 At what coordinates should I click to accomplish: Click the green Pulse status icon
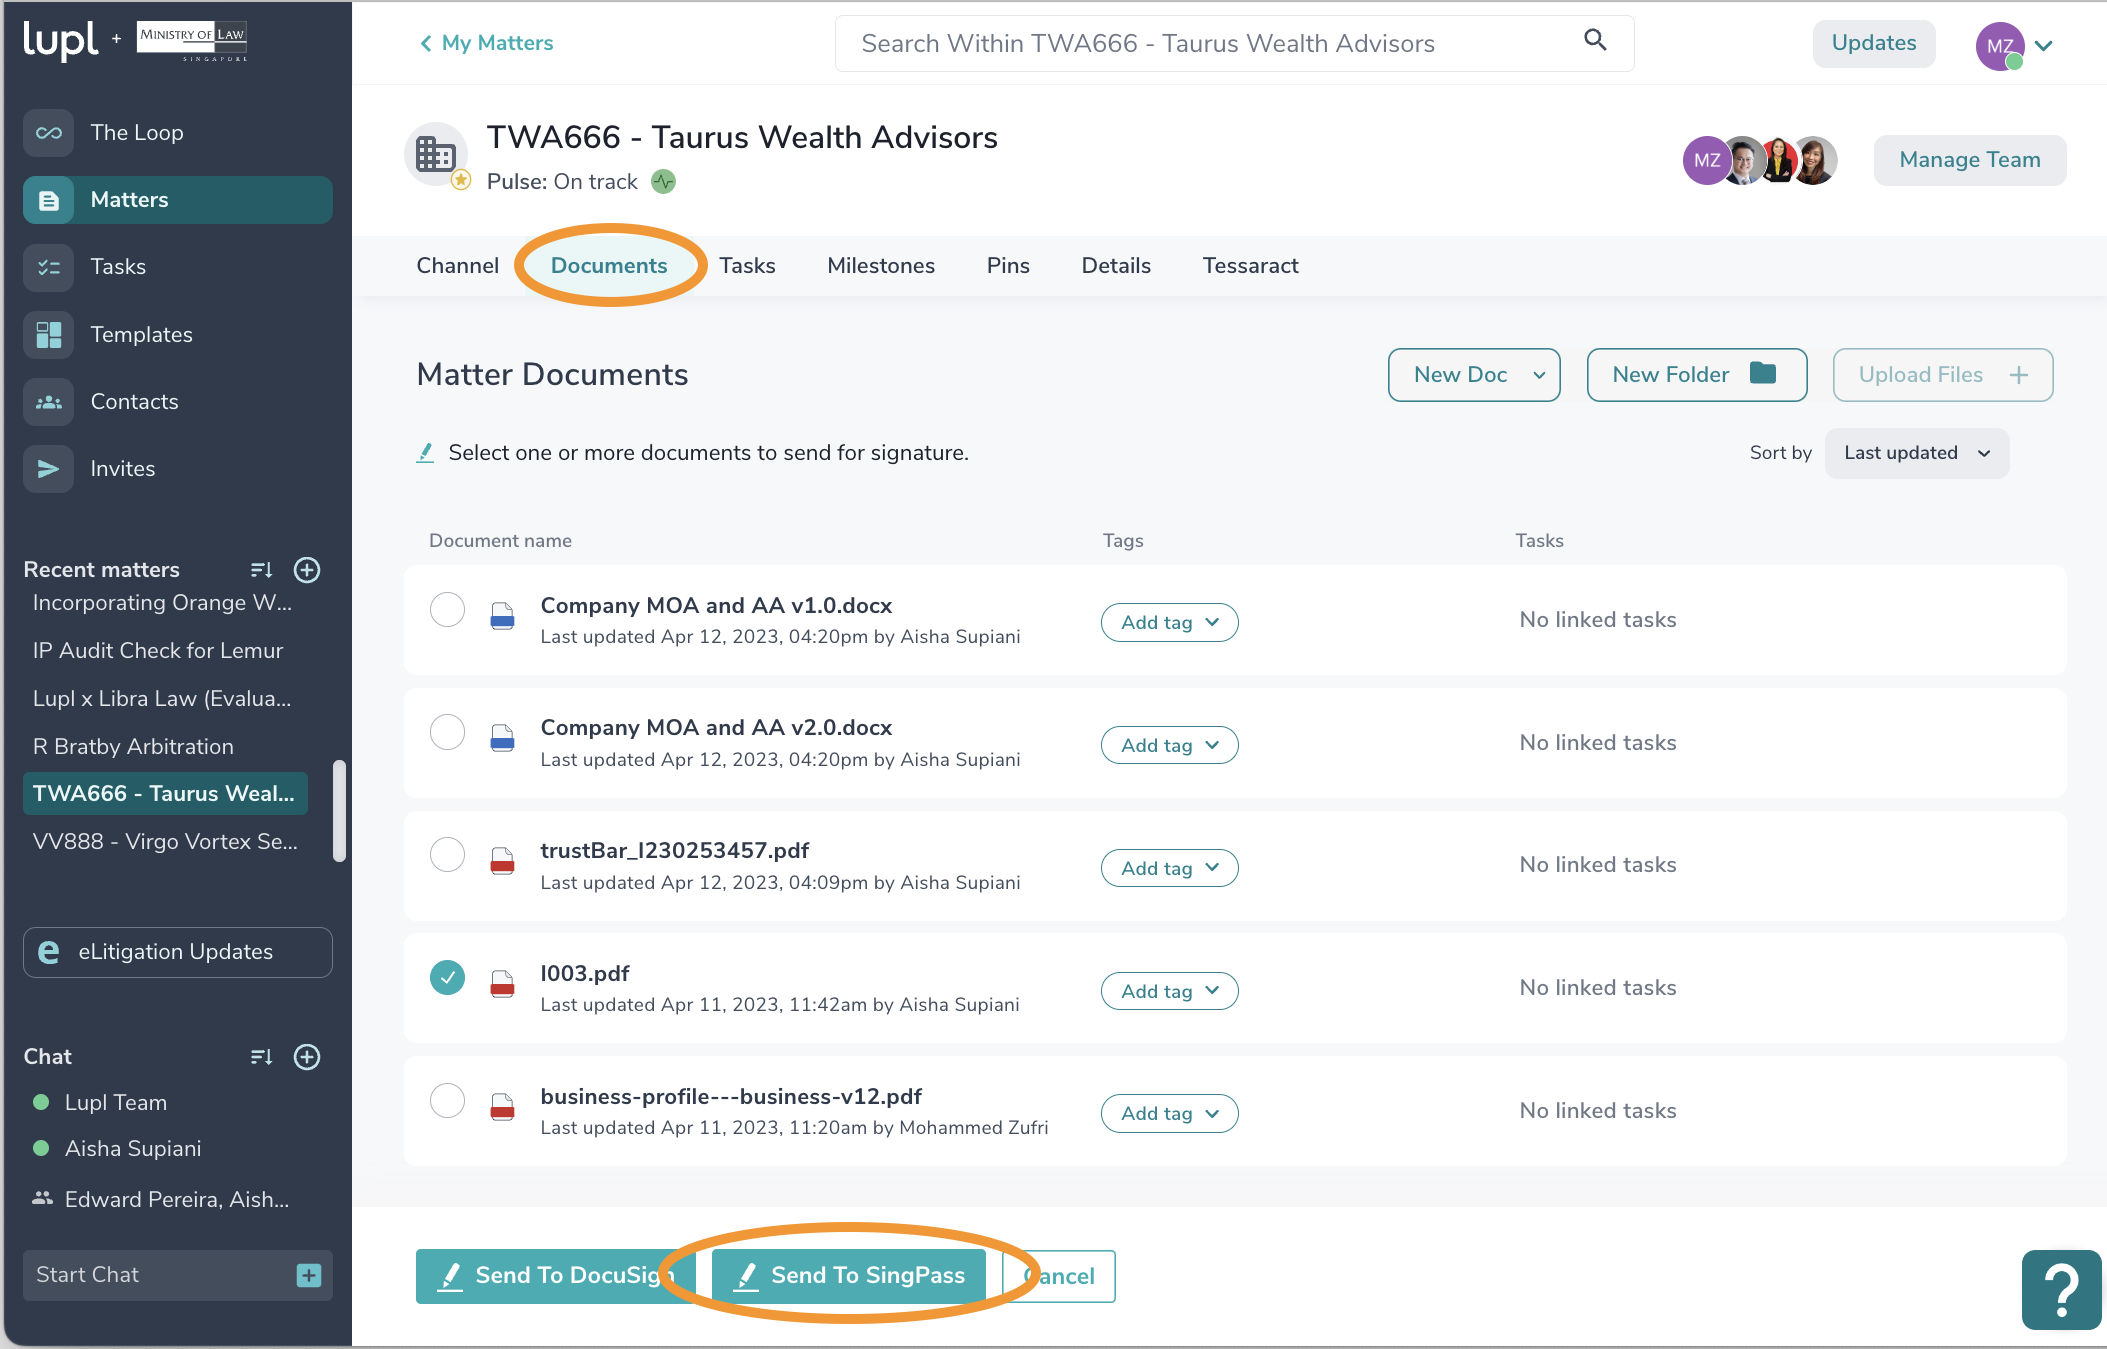(663, 182)
